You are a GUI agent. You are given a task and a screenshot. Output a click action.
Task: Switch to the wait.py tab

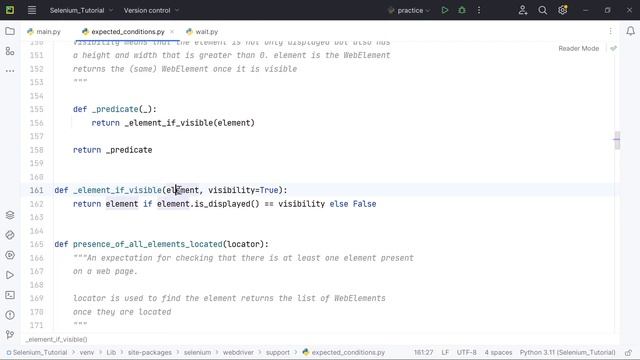pyautogui.click(x=202, y=31)
